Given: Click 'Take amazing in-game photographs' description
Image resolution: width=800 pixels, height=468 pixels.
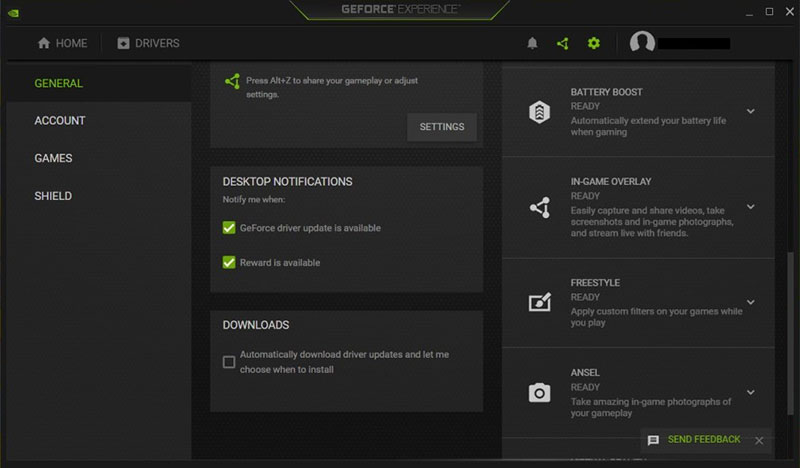Looking at the screenshot, I should click(x=651, y=407).
